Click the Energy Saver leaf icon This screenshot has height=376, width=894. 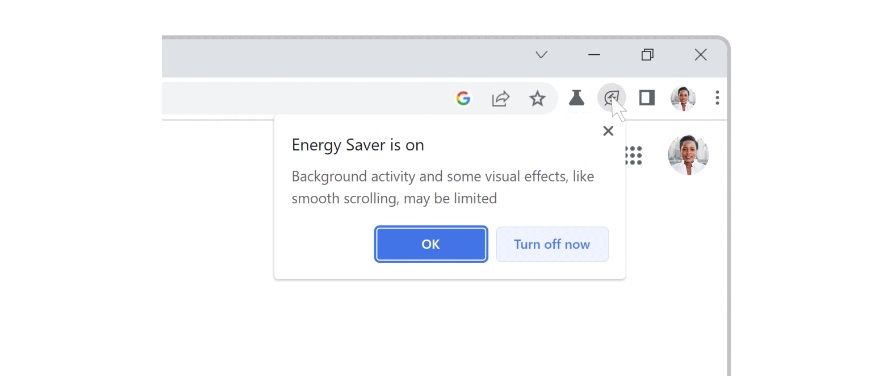[611, 98]
